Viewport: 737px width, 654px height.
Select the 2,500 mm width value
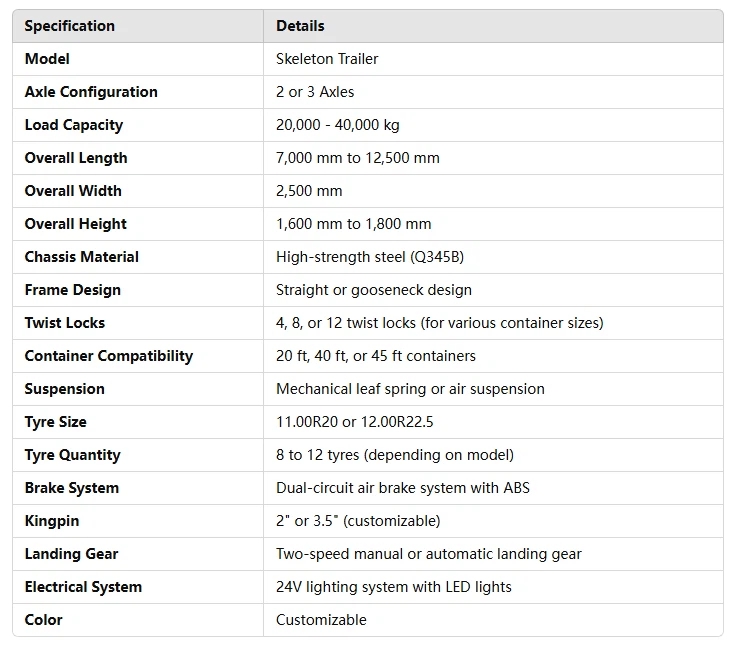(x=309, y=191)
